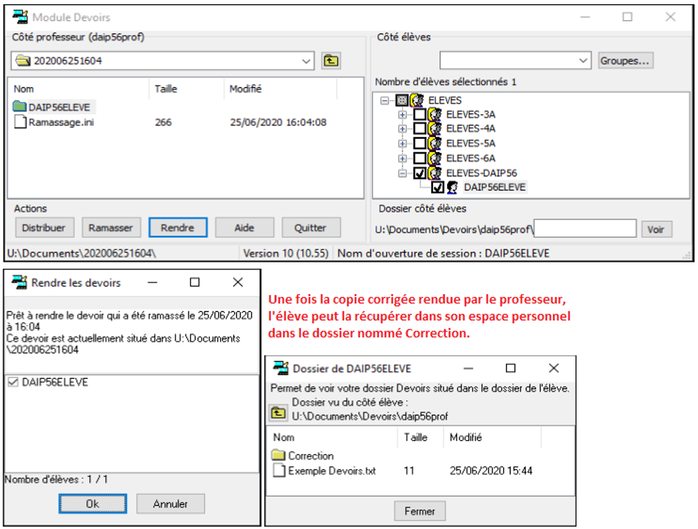The height and width of the screenshot is (529, 698).
Task: Click the DAIP56ELEVE student icon in the tree
Action: pos(453,186)
